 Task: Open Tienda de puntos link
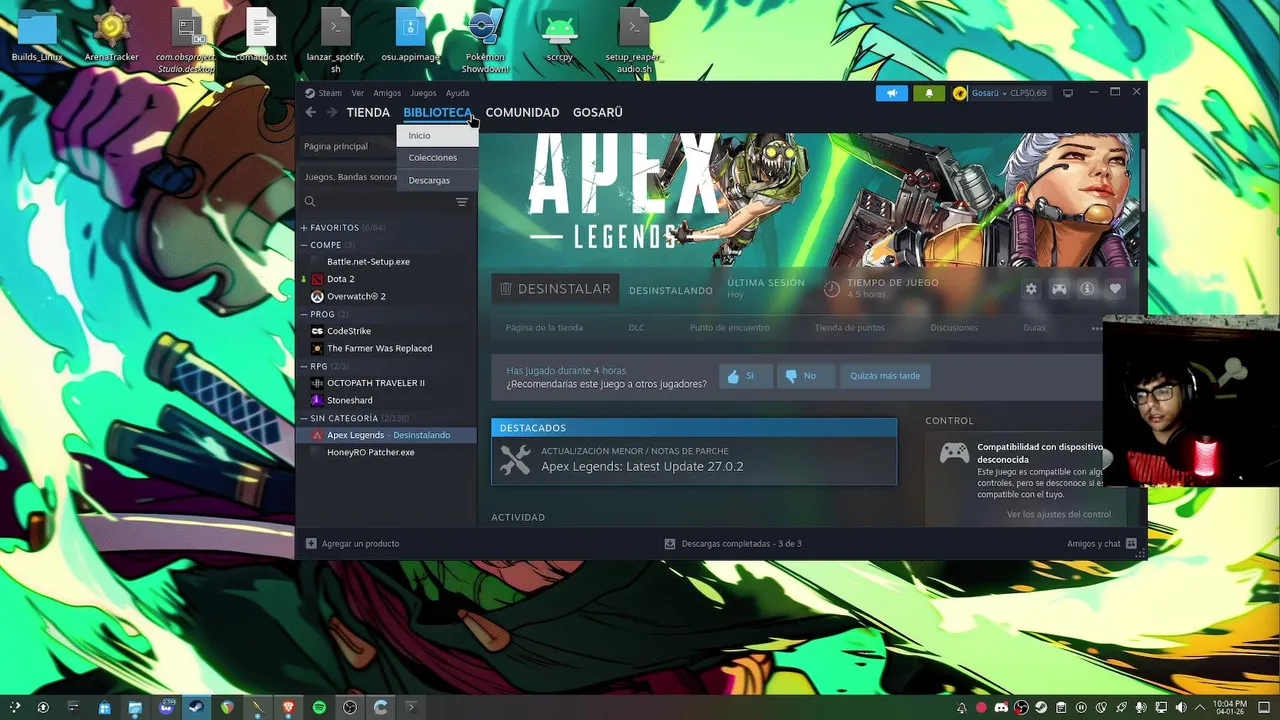tap(849, 328)
